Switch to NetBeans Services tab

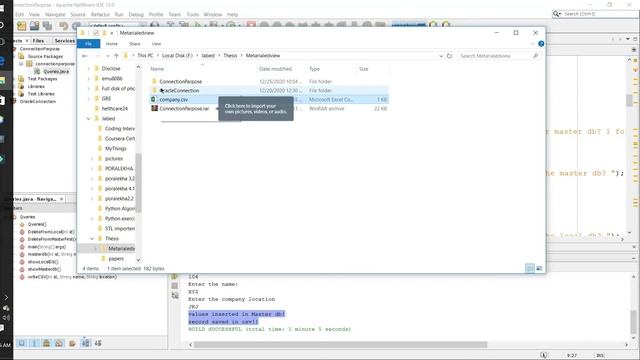[64, 41]
